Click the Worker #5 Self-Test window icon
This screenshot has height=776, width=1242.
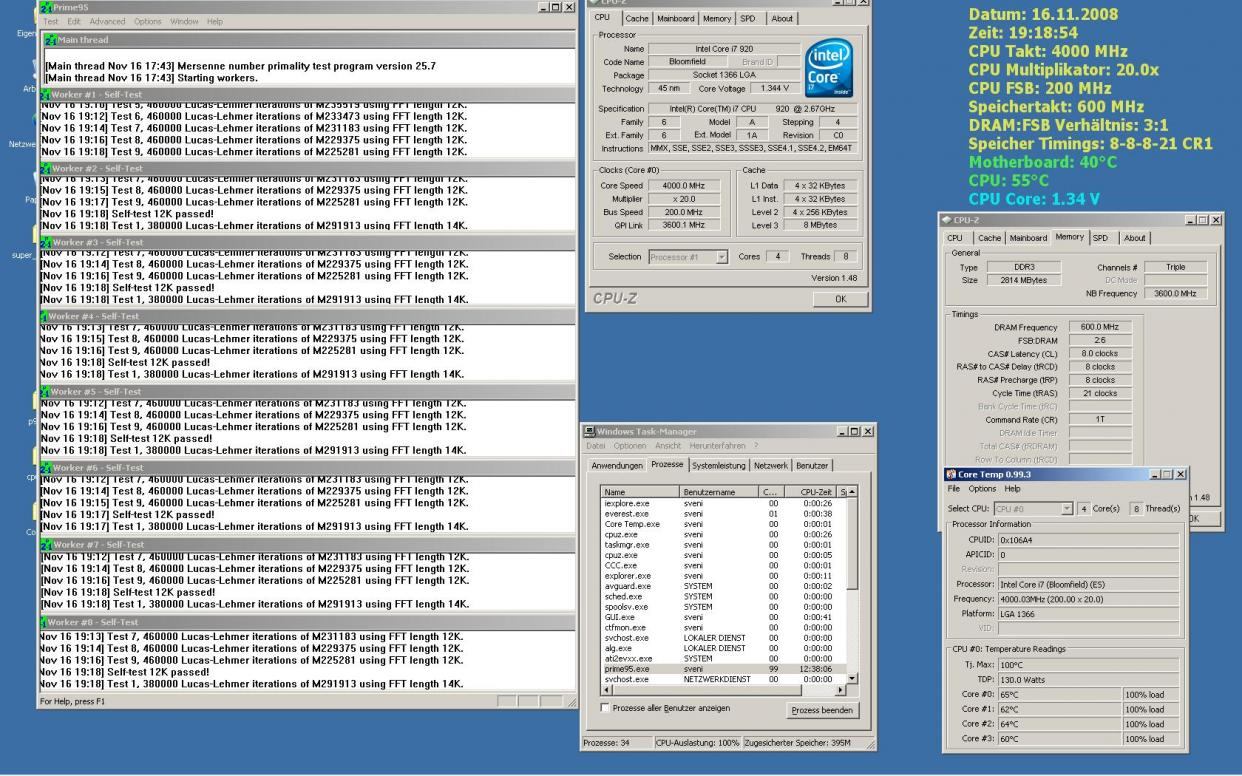(x=47, y=391)
